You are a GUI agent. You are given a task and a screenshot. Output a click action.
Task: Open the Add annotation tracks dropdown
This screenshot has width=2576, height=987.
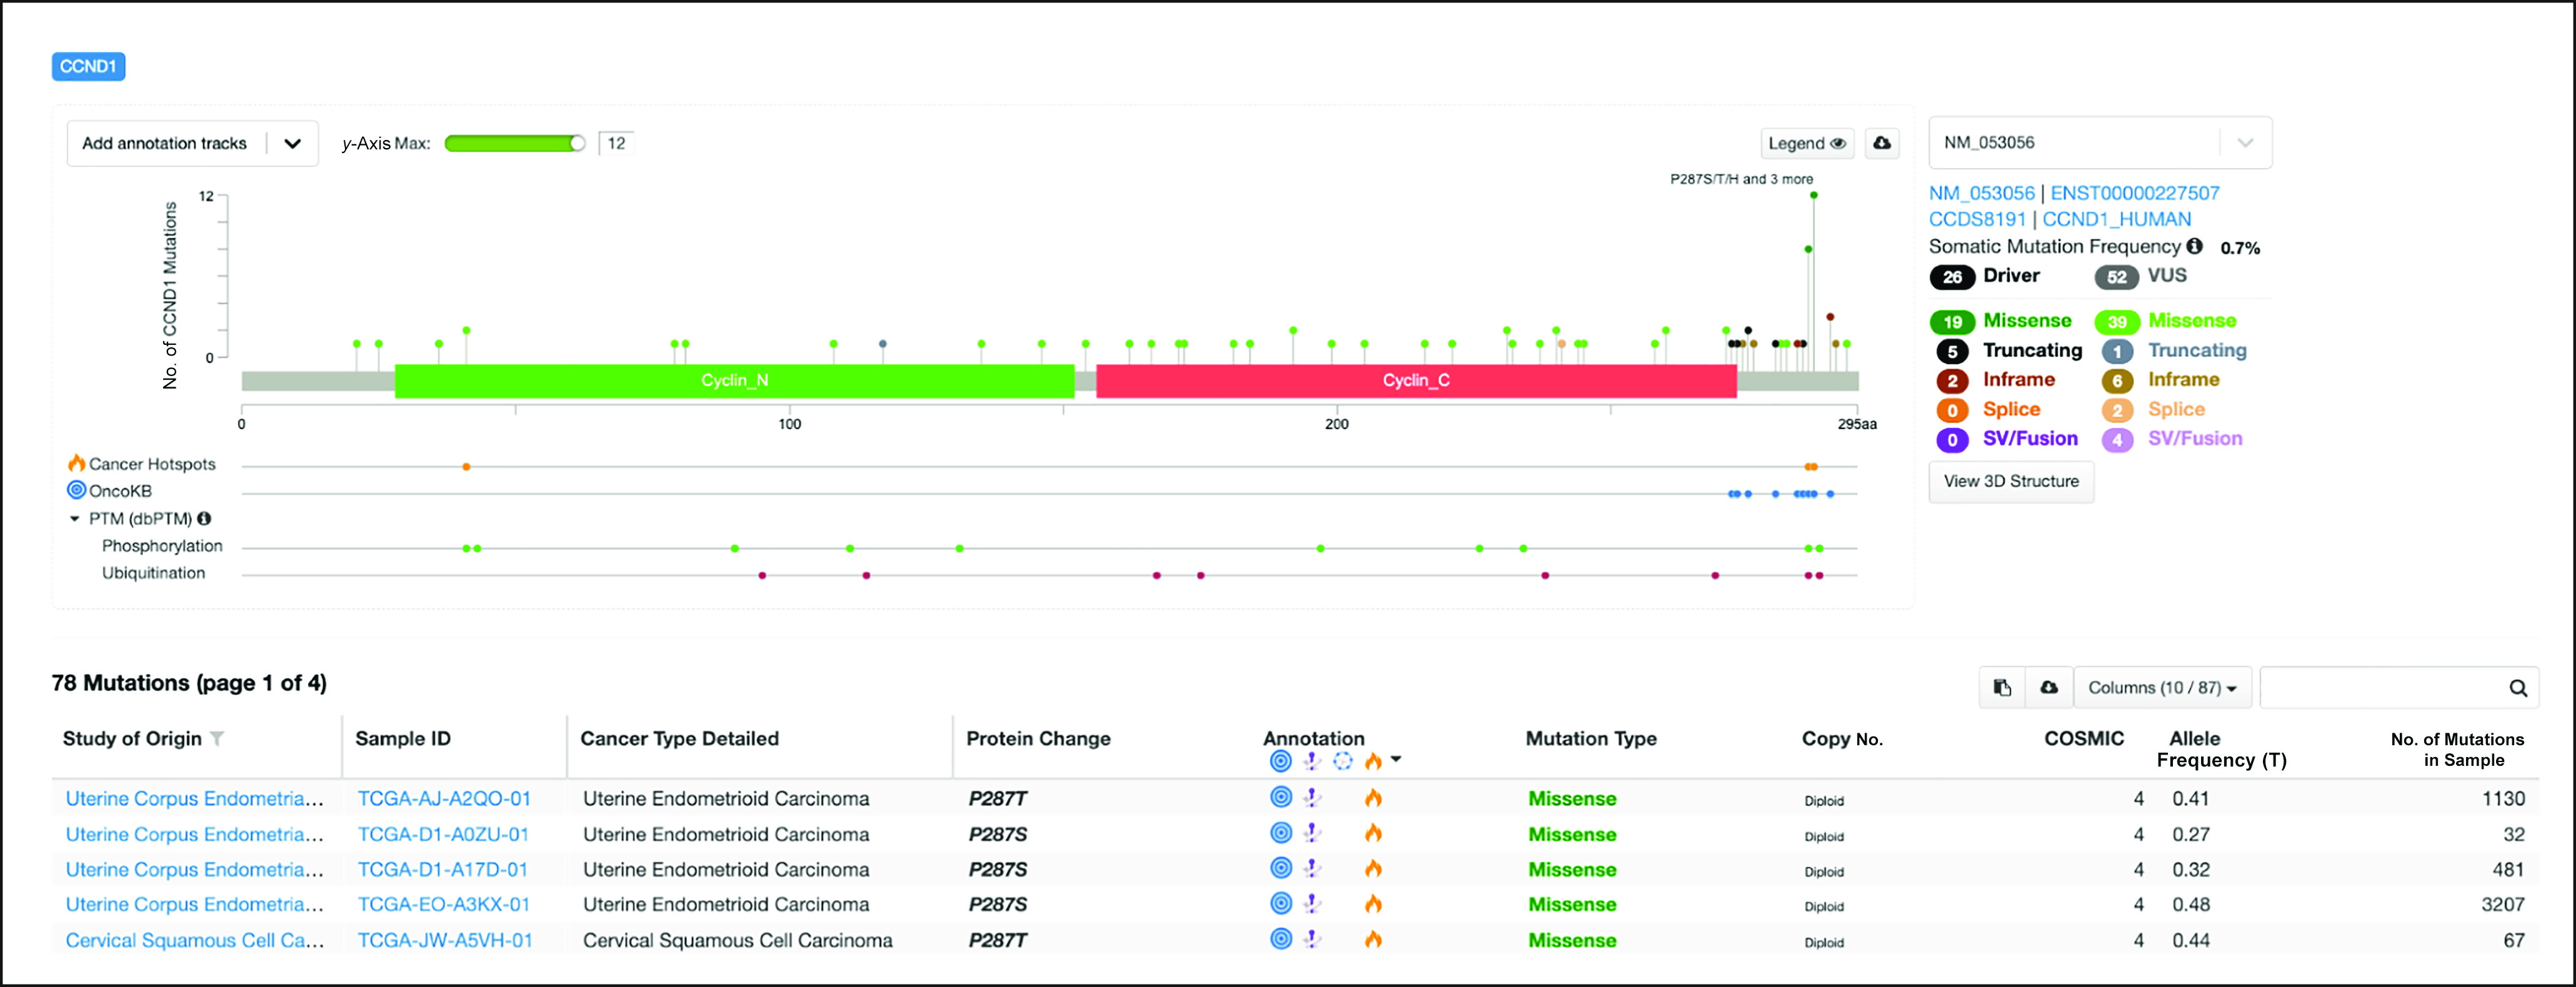192,143
